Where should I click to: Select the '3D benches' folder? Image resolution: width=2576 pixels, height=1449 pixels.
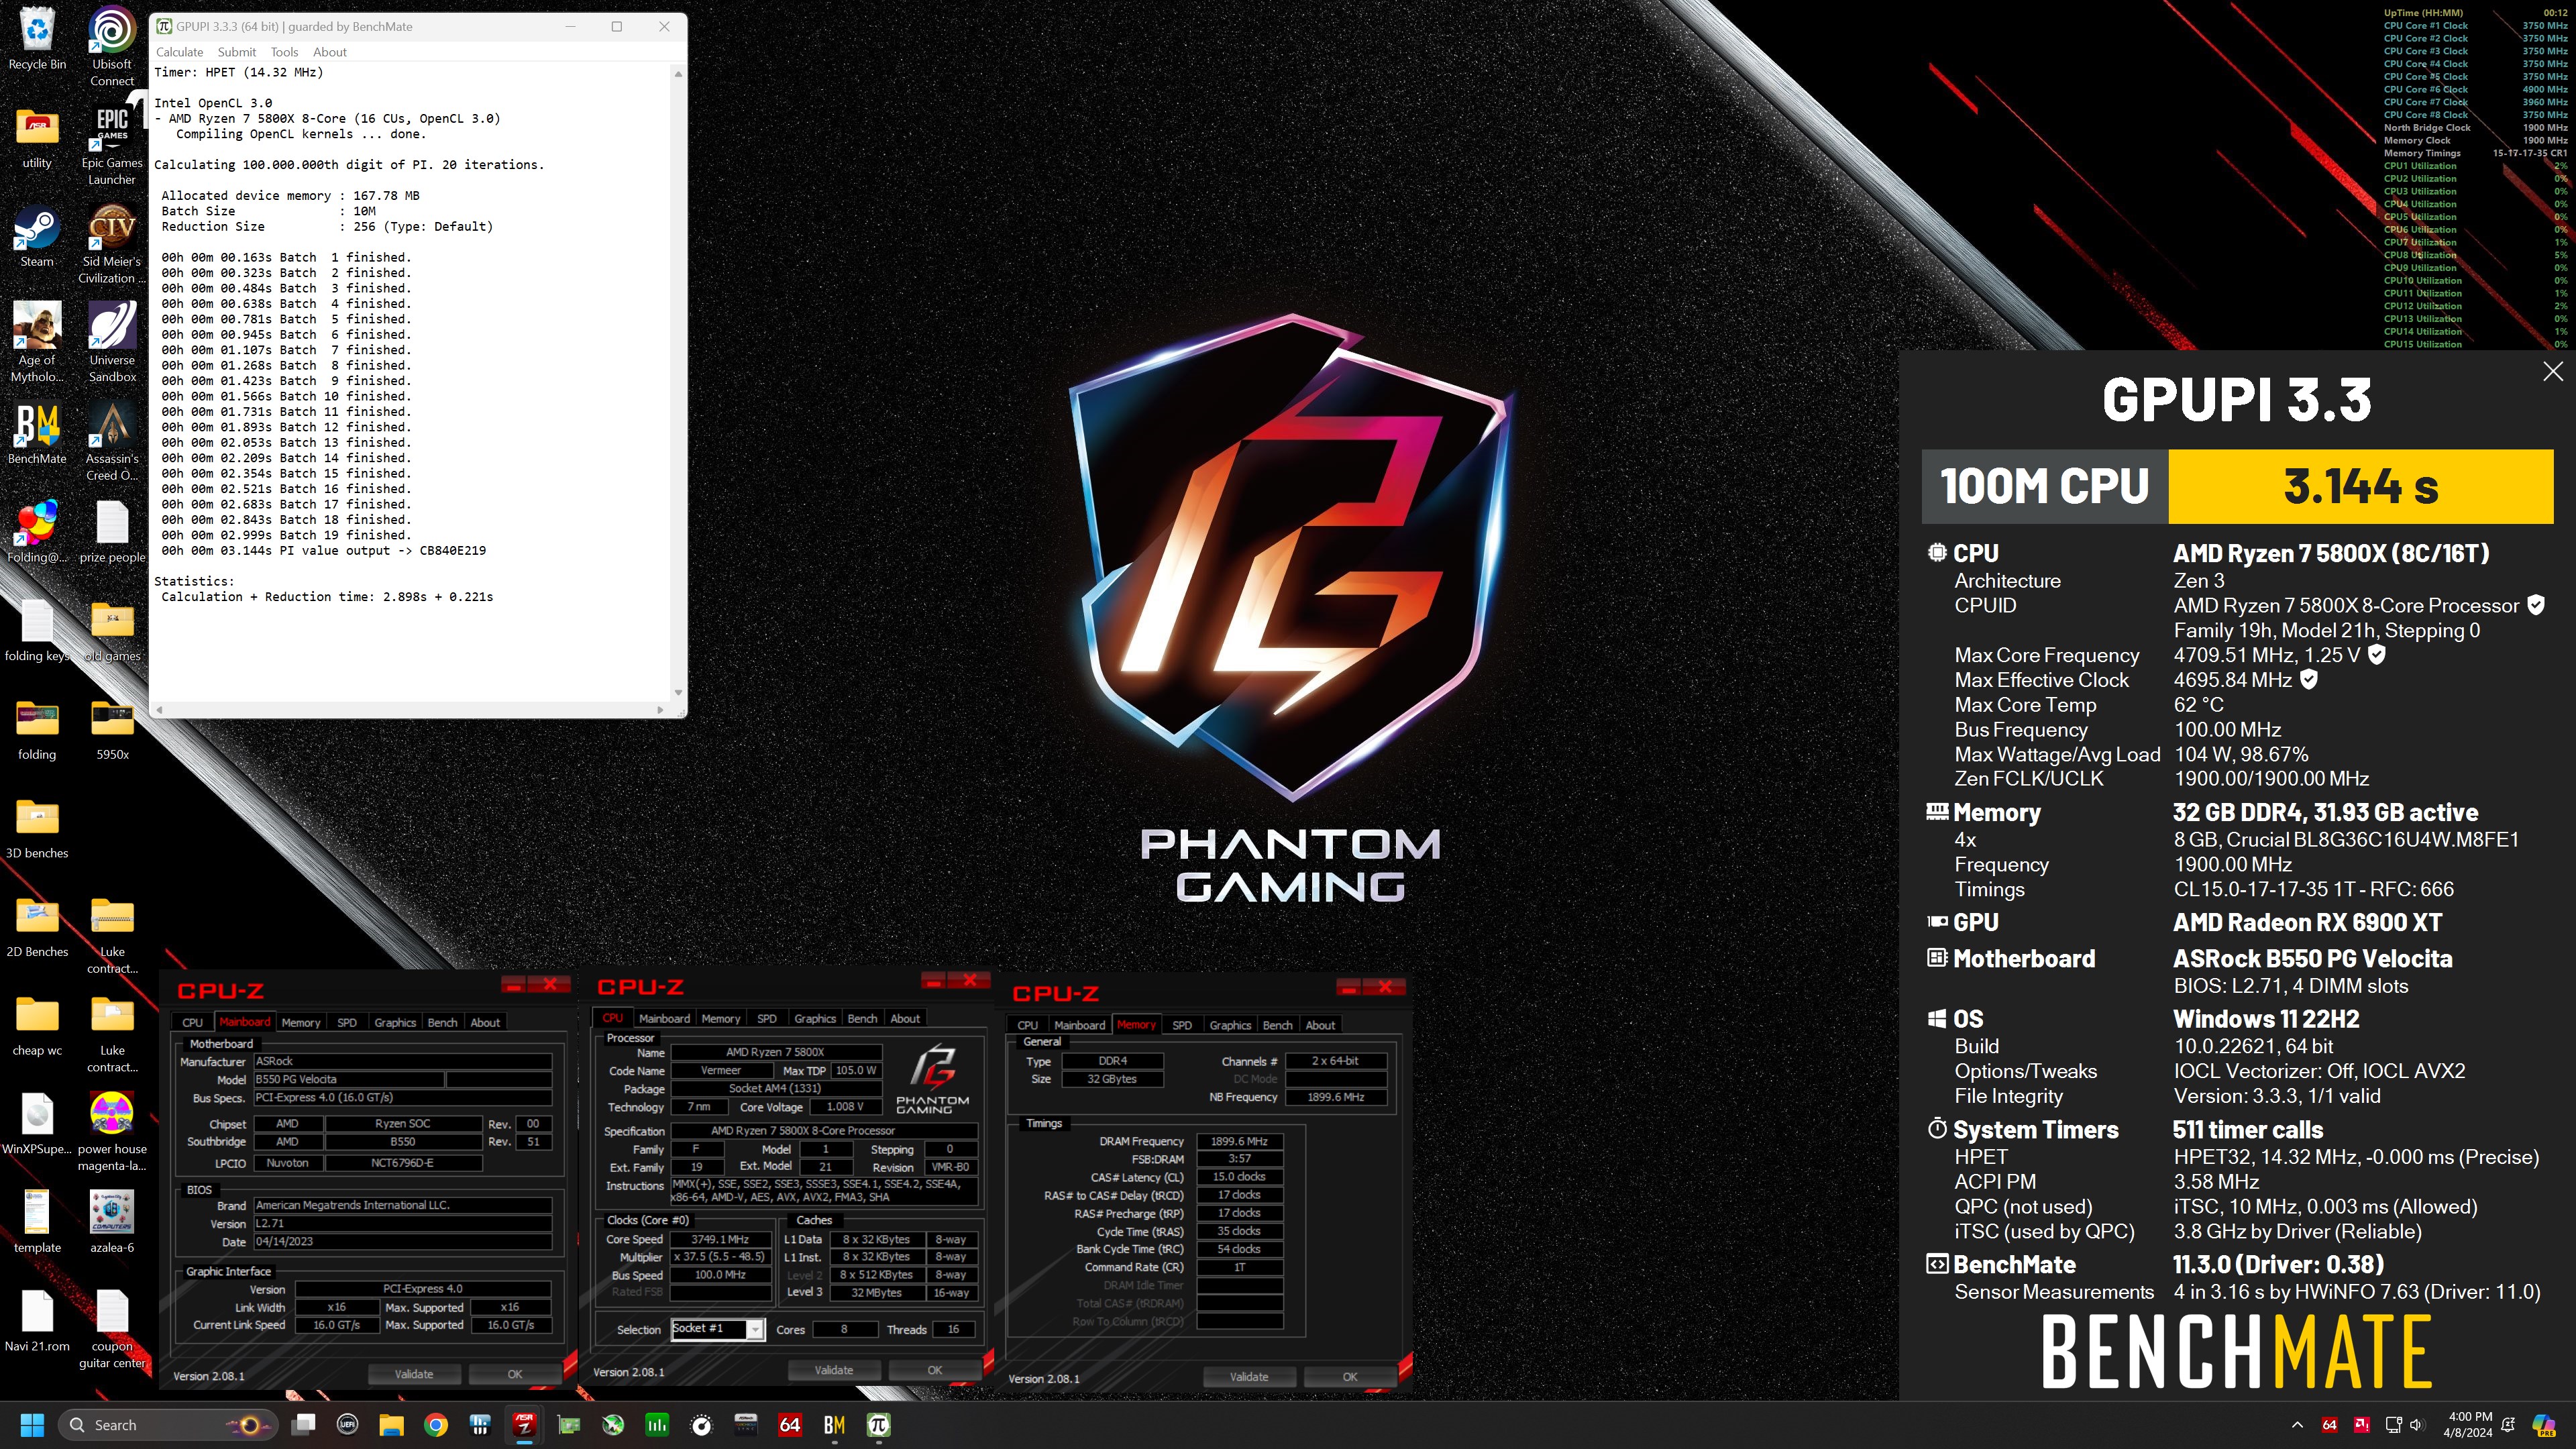click(x=37, y=828)
